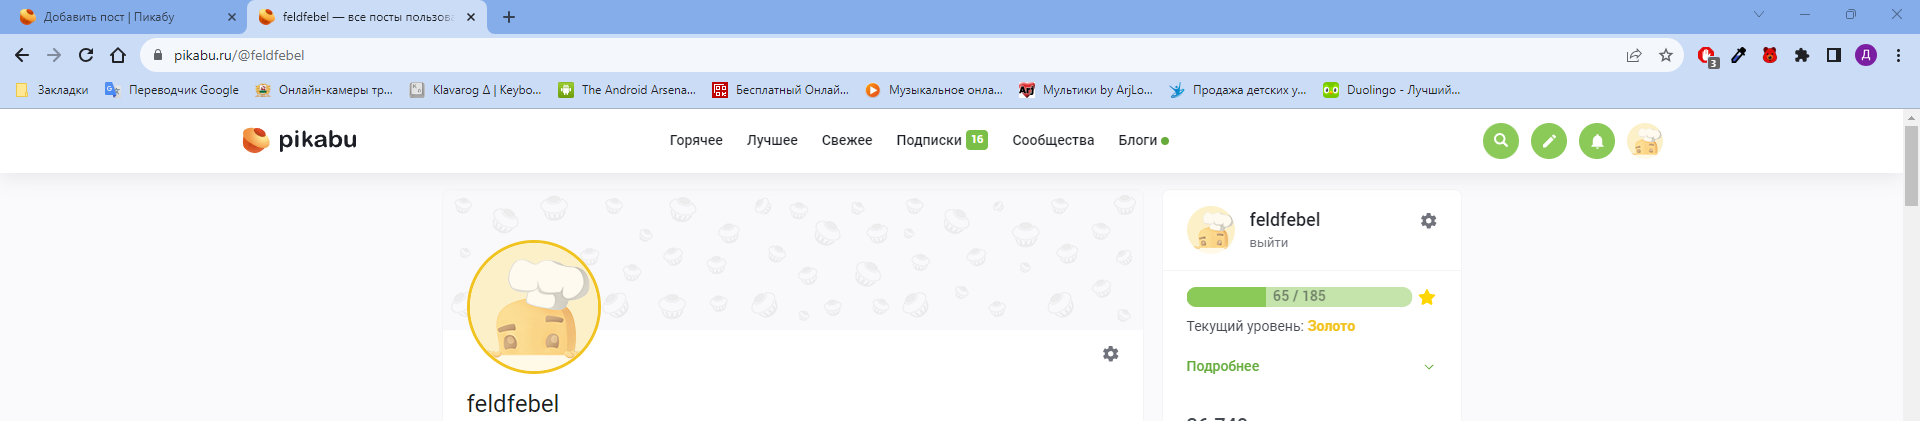Open the tab search dropdown arrow
Image resolution: width=1920 pixels, height=421 pixels.
click(1759, 14)
